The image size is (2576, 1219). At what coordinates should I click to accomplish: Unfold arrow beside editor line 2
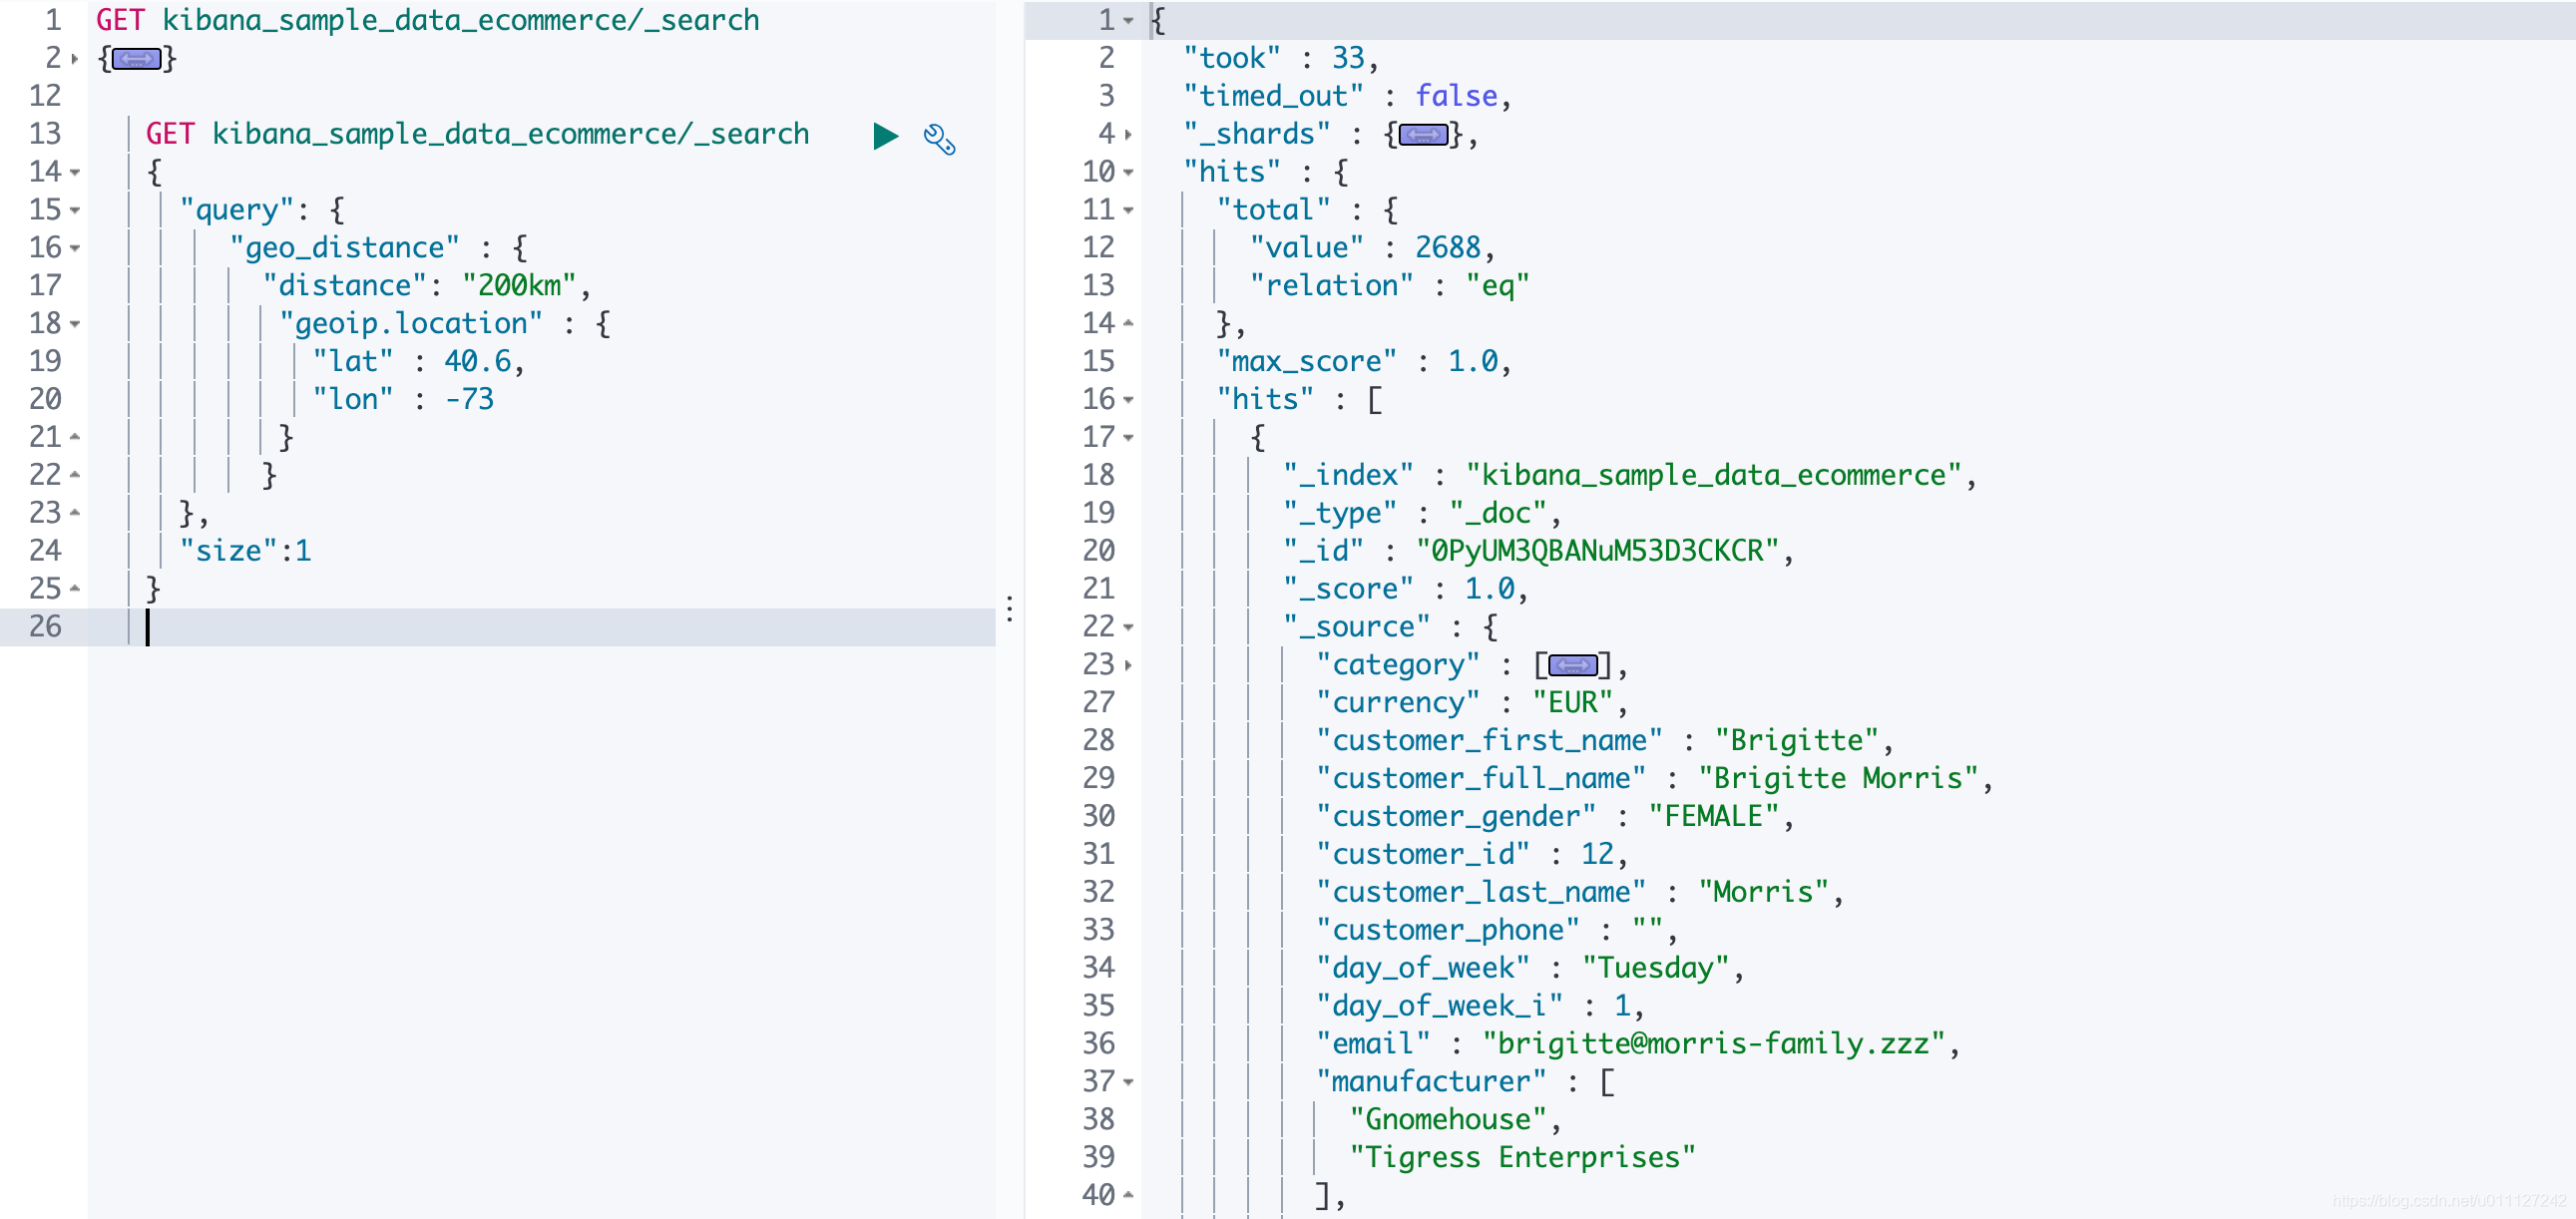[75, 59]
